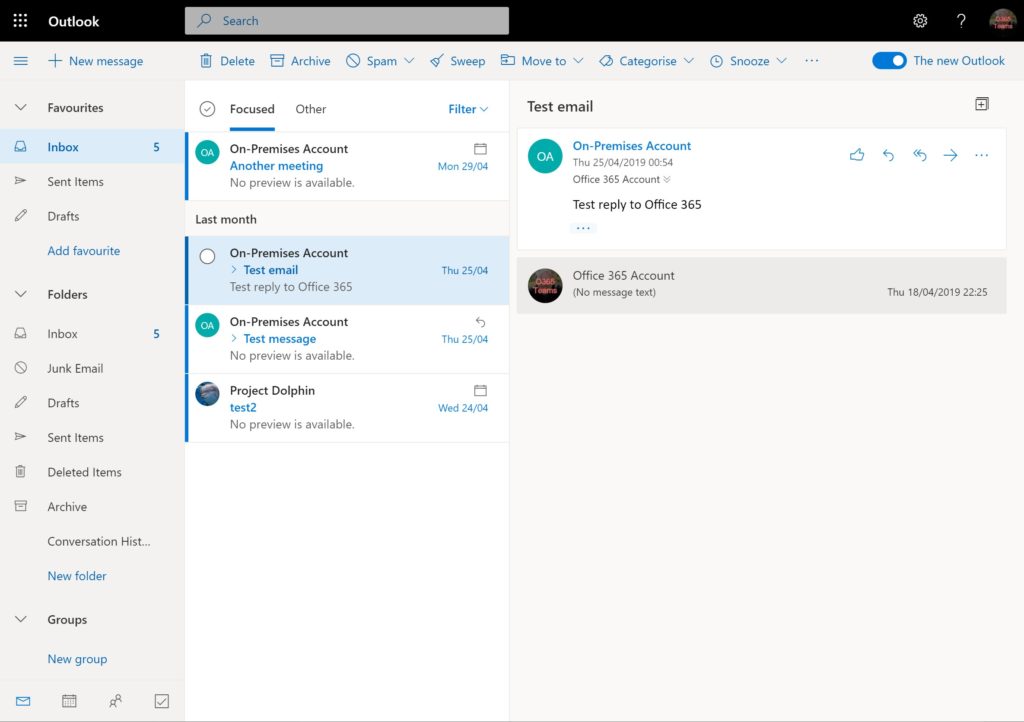Open Inbox under Favourites
The width and height of the screenshot is (1024, 722).
(x=92, y=147)
